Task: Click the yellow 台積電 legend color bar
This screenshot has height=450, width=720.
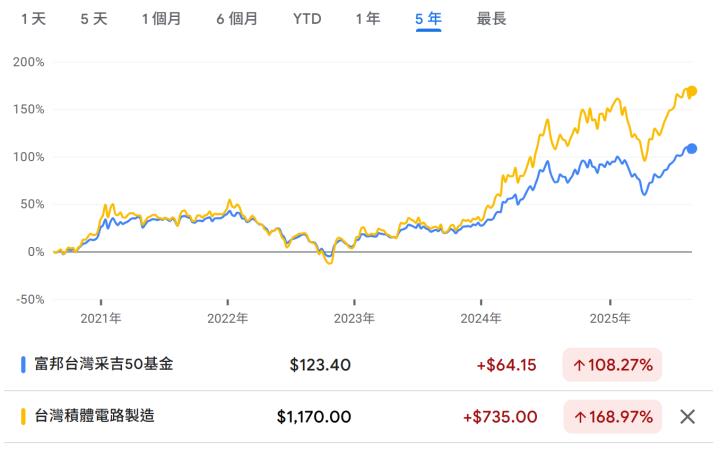Action: click(x=23, y=416)
